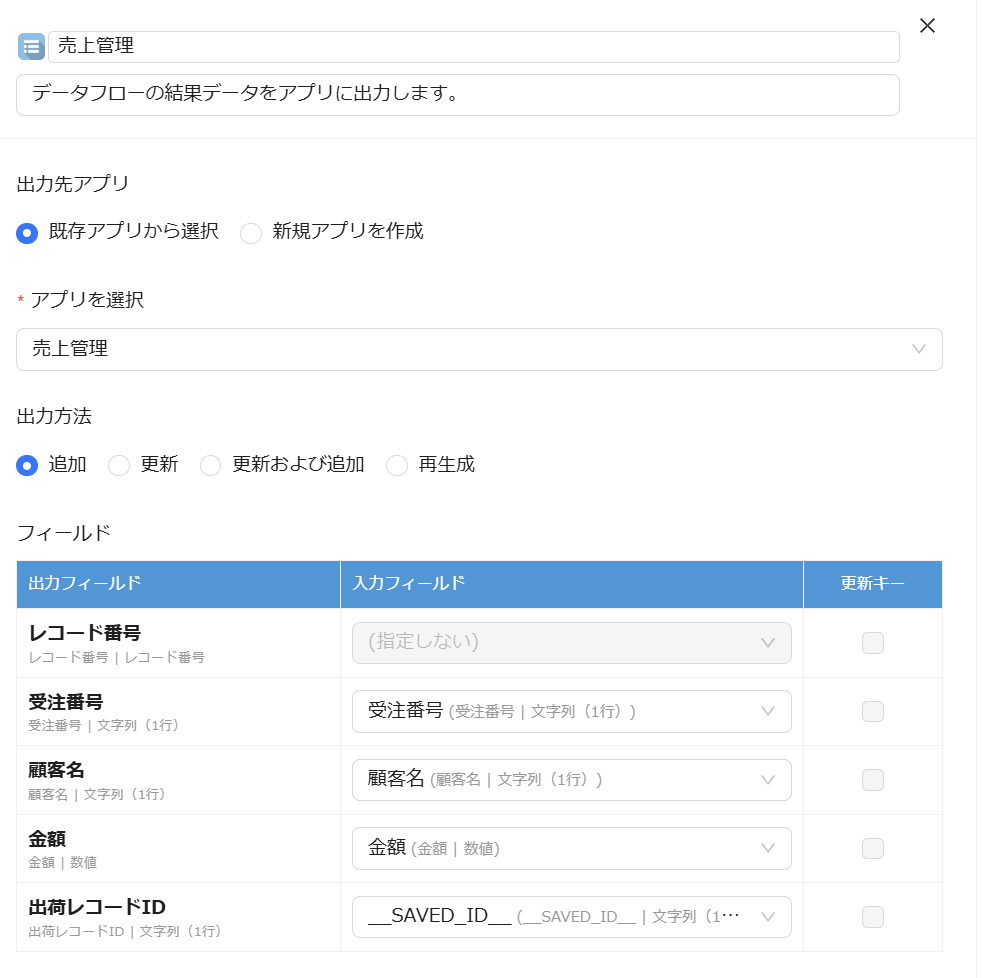
Task: Toggle 更新キー checkbox for 金額 row
Action: tap(872, 848)
